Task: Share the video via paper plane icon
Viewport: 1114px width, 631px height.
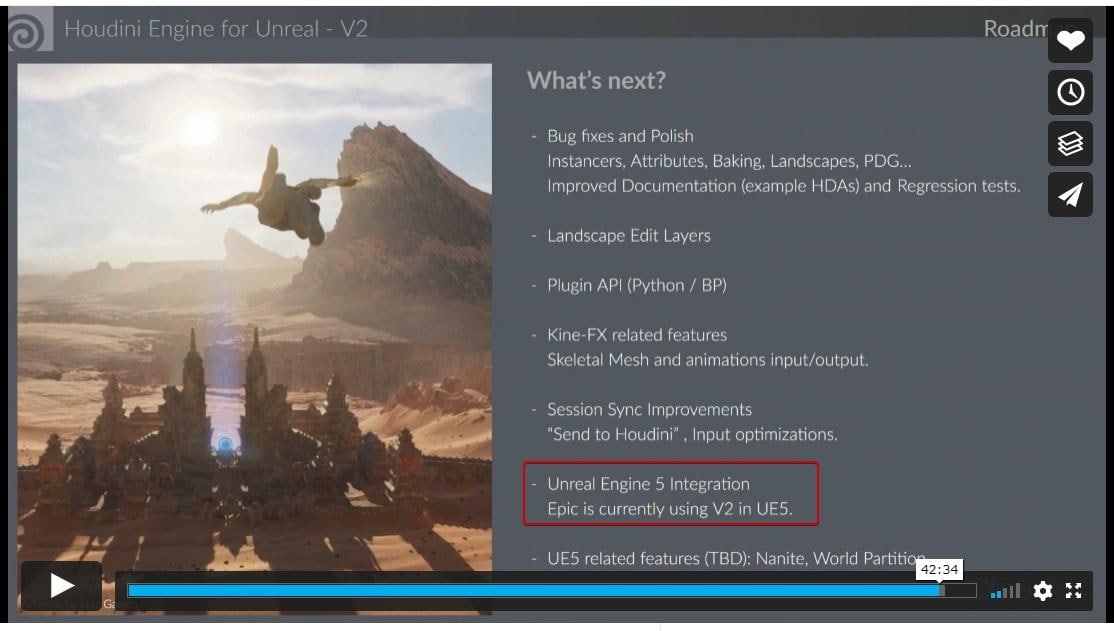Action: tap(1070, 195)
